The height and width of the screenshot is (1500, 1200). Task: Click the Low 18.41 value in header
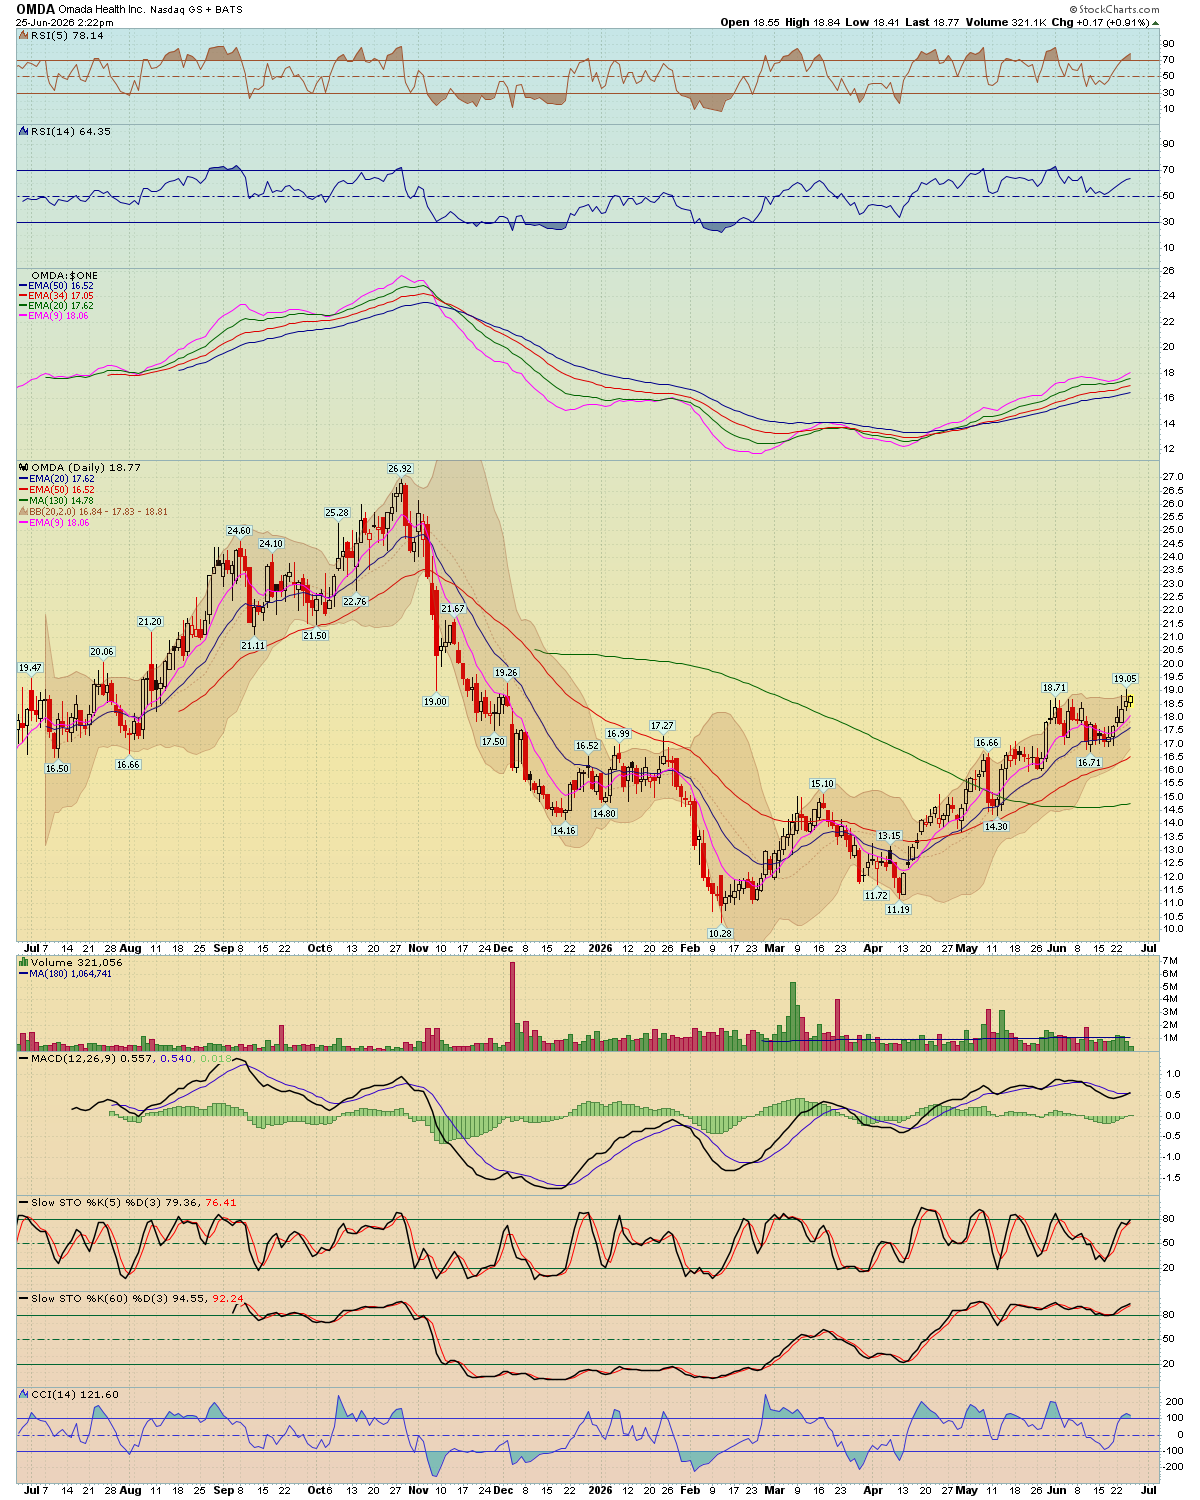873,22
